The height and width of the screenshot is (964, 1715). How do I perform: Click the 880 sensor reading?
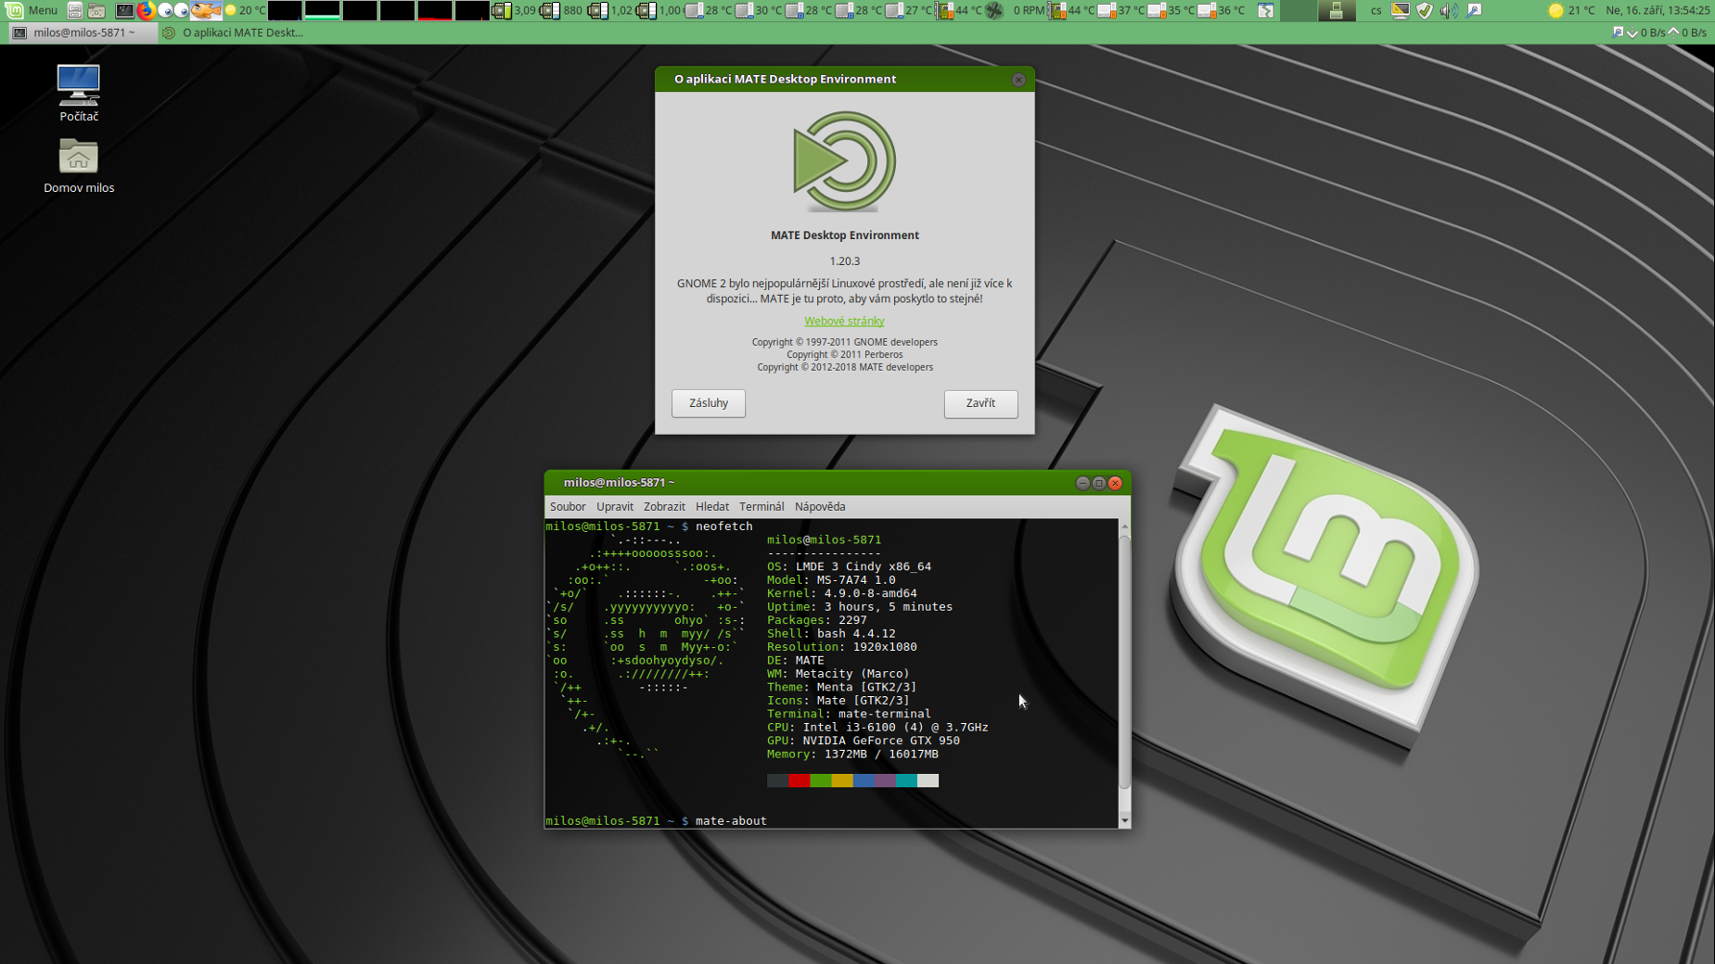tap(561, 10)
